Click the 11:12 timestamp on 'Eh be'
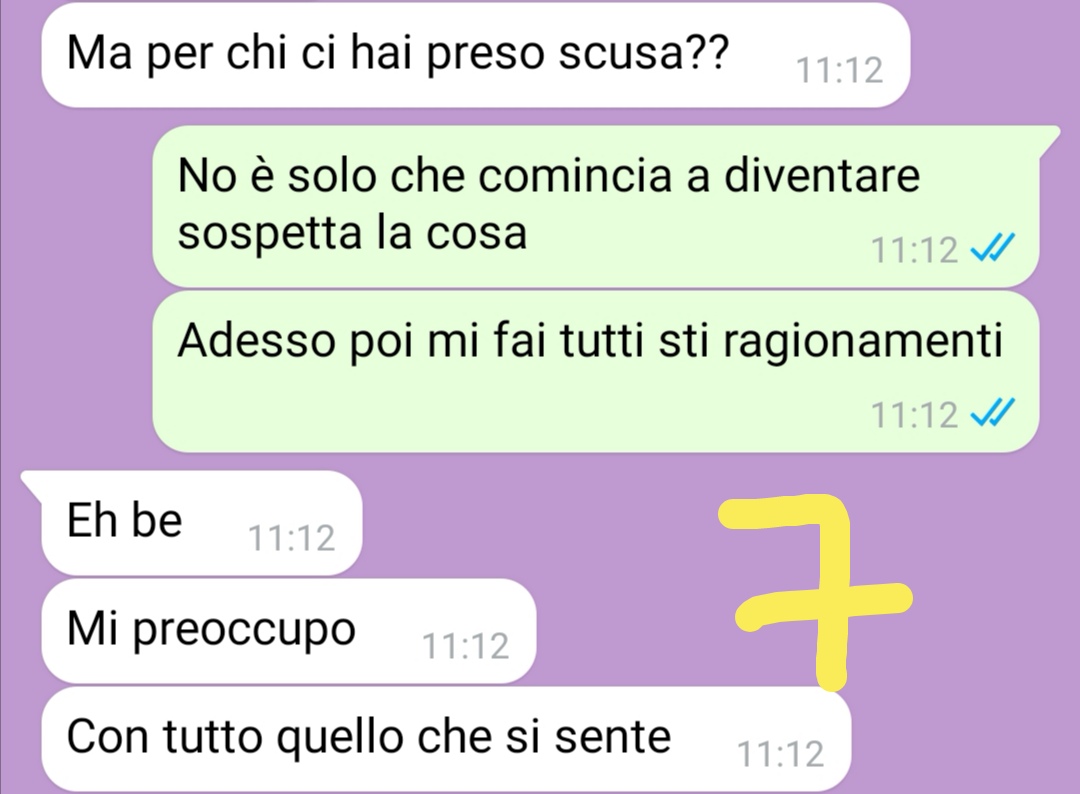 (291, 538)
